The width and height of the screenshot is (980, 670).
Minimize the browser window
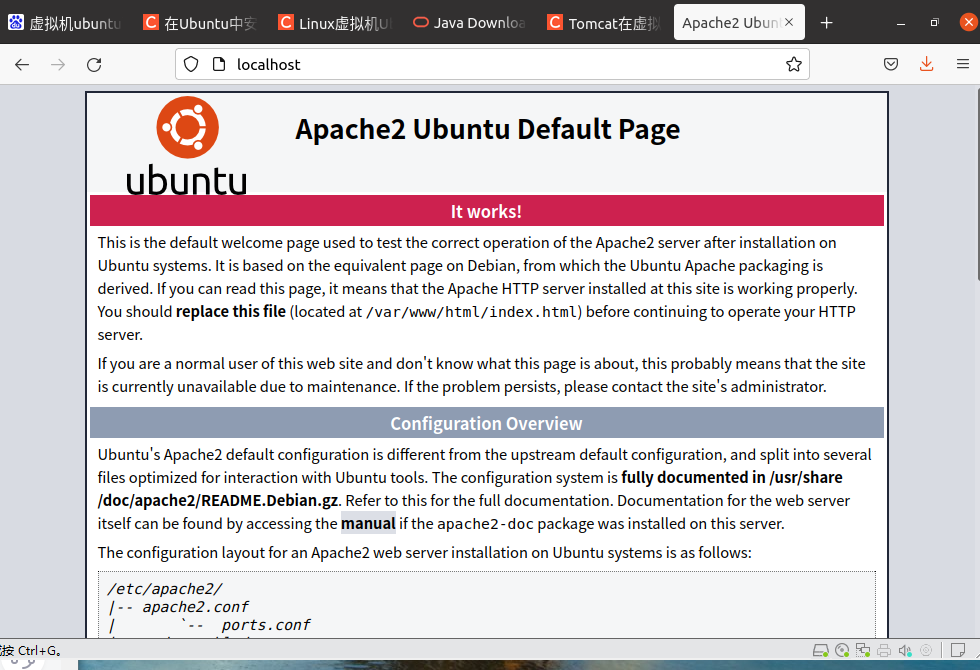point(901,23)
